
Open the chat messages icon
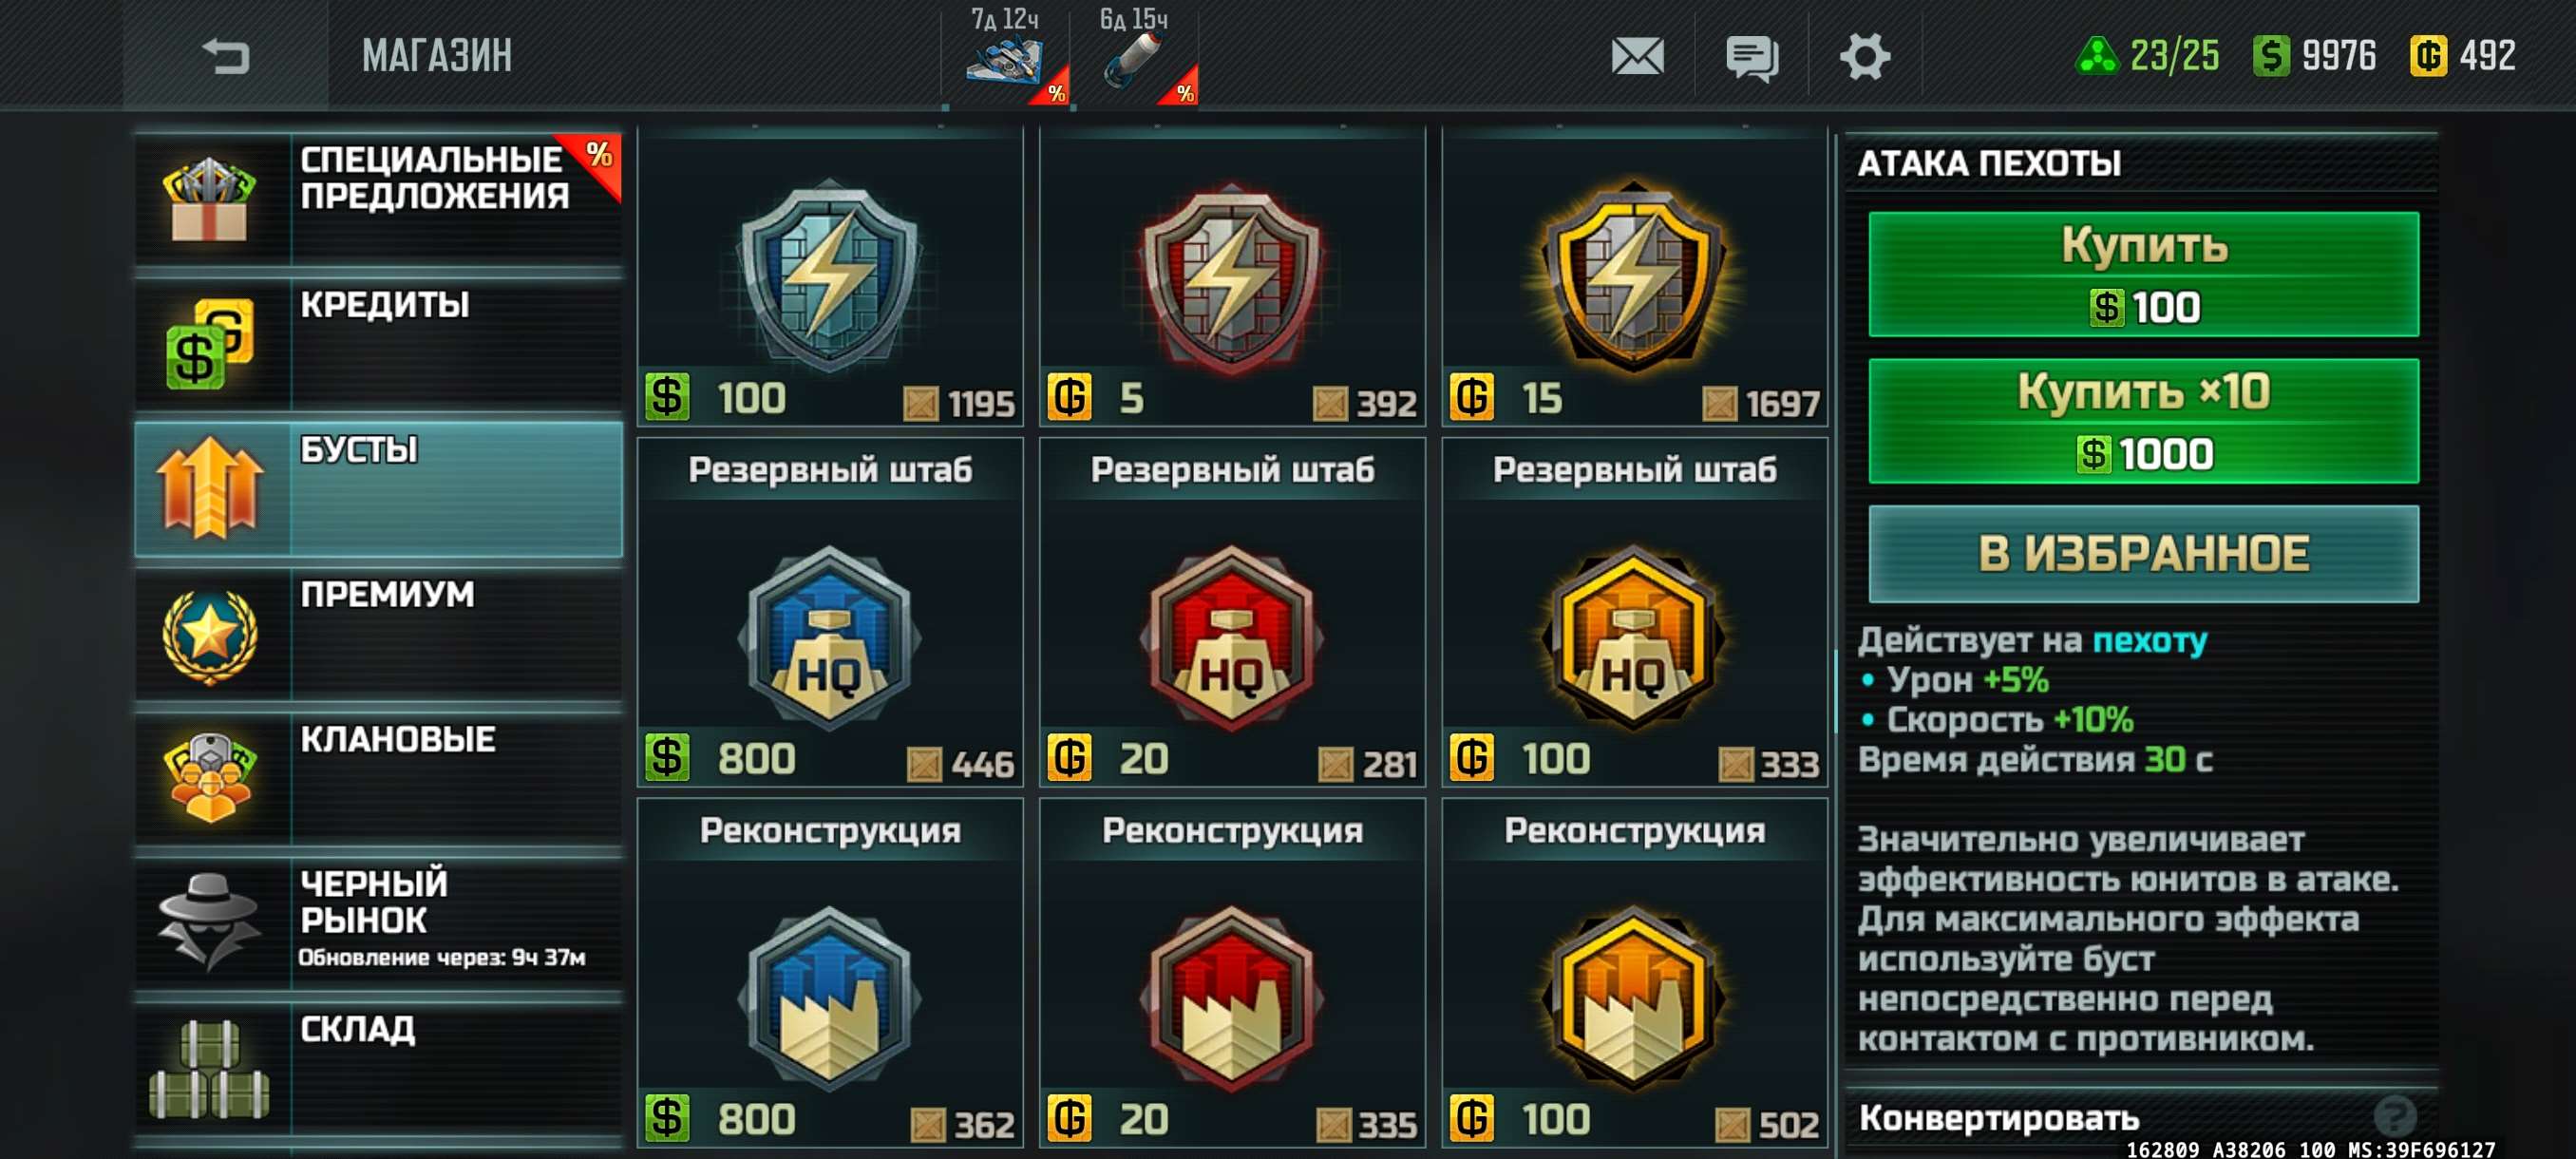[1752, 57]
